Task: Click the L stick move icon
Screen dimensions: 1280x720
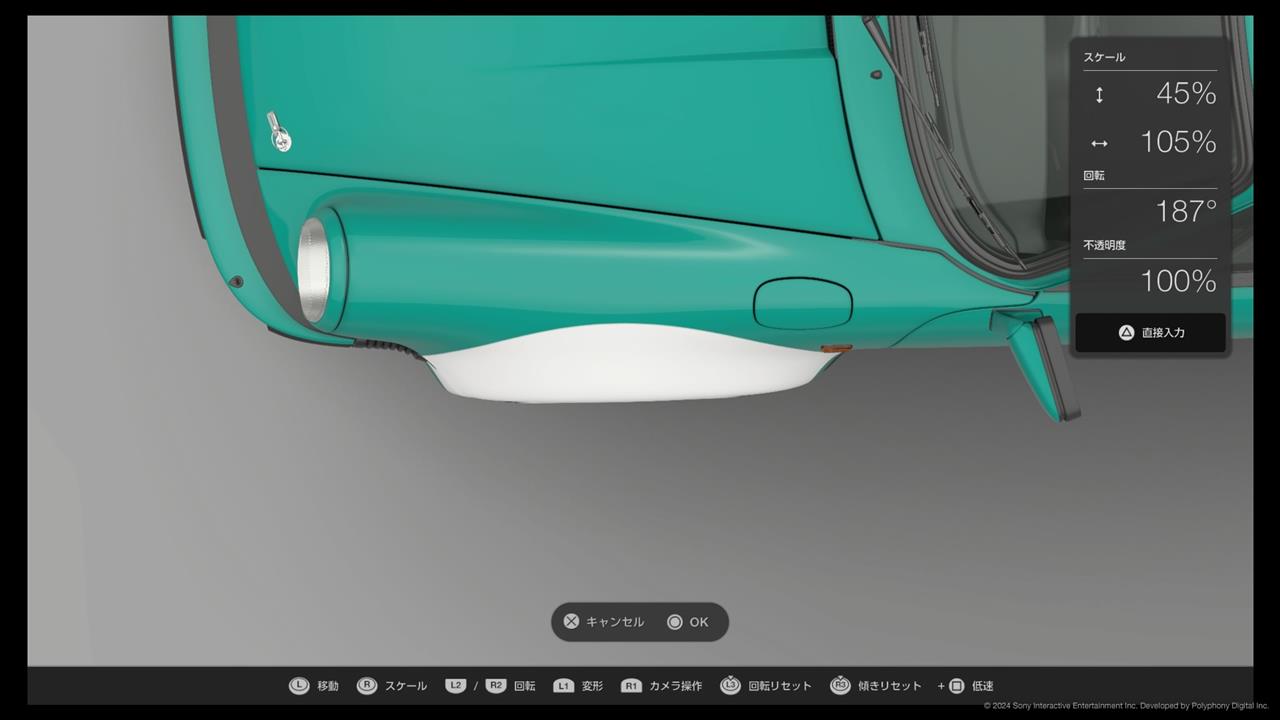Action: click(299, 686)
